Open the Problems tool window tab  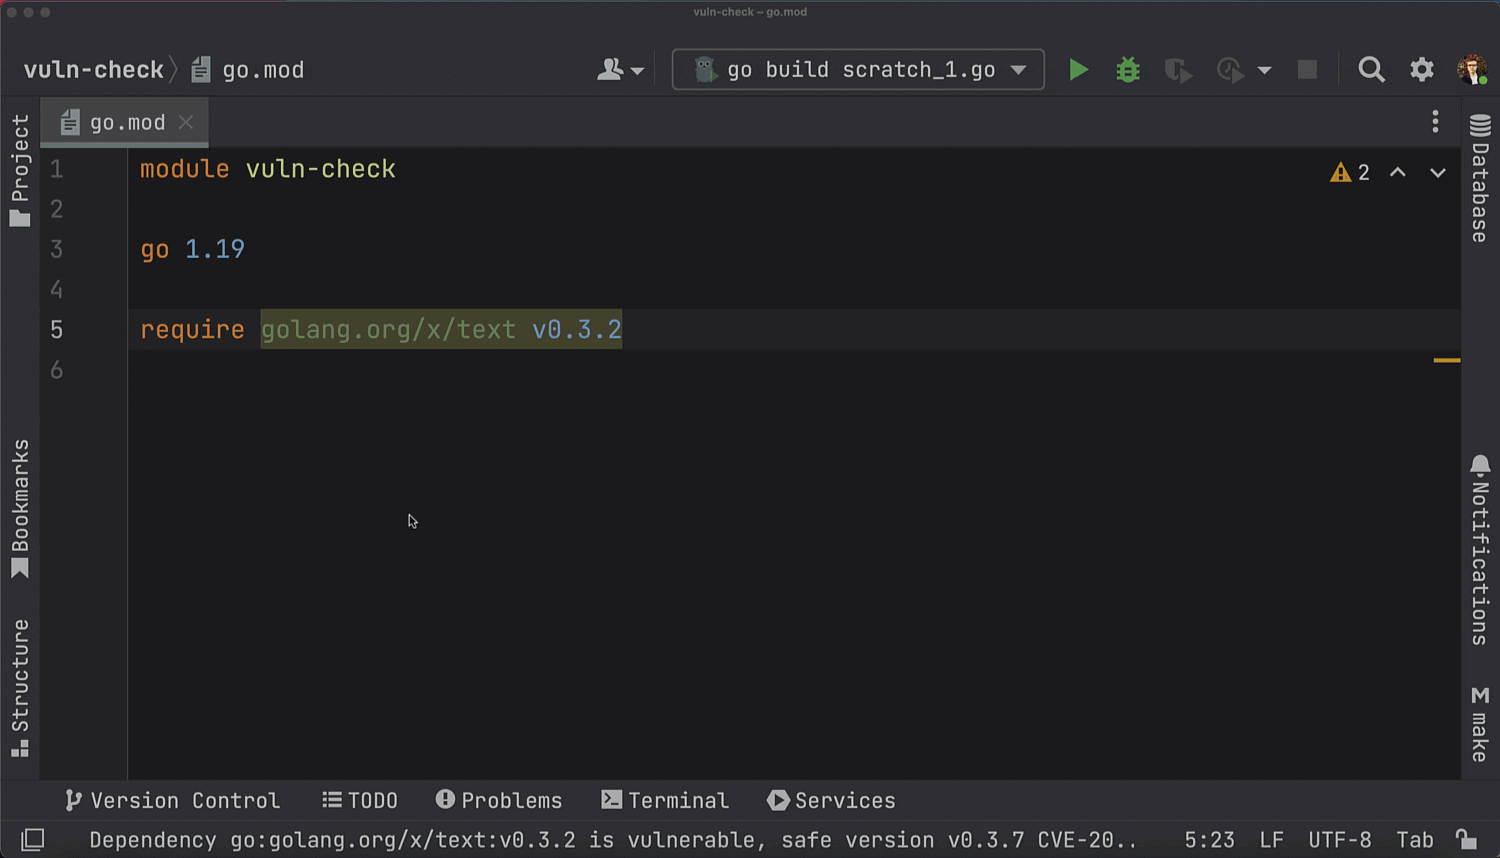[x=499, y=800]
